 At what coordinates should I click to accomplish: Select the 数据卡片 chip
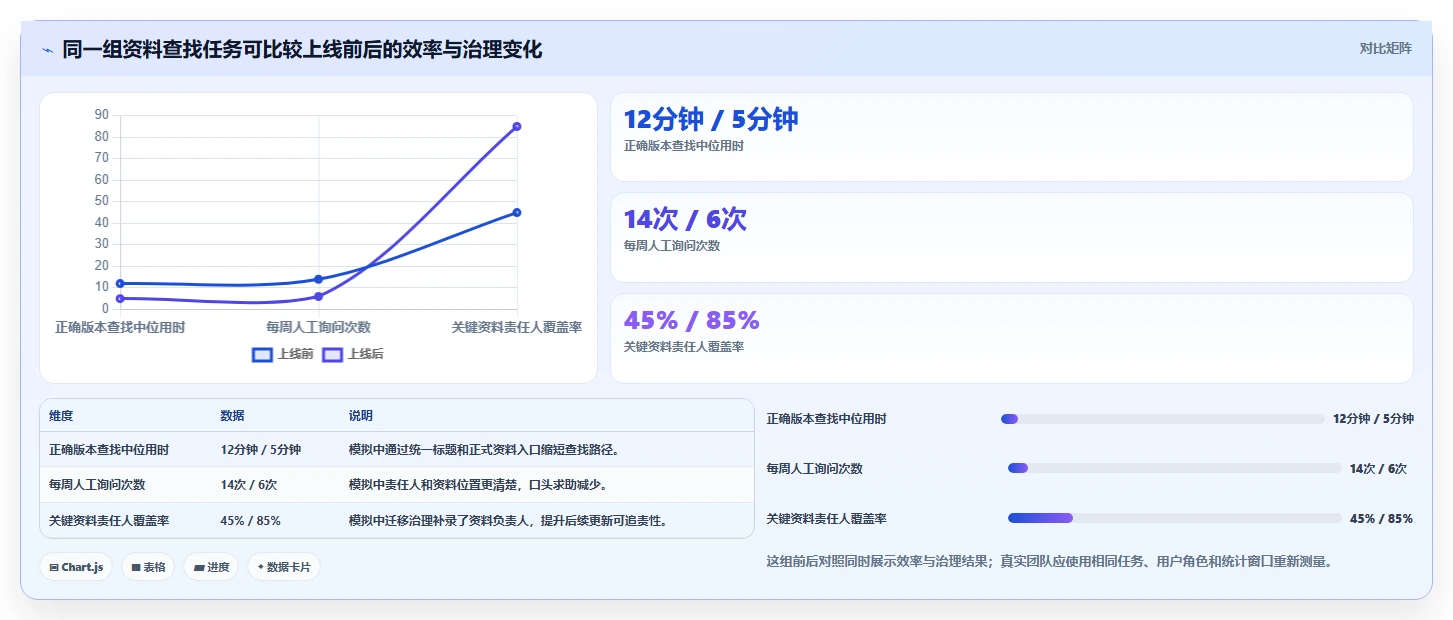[284, 567]
